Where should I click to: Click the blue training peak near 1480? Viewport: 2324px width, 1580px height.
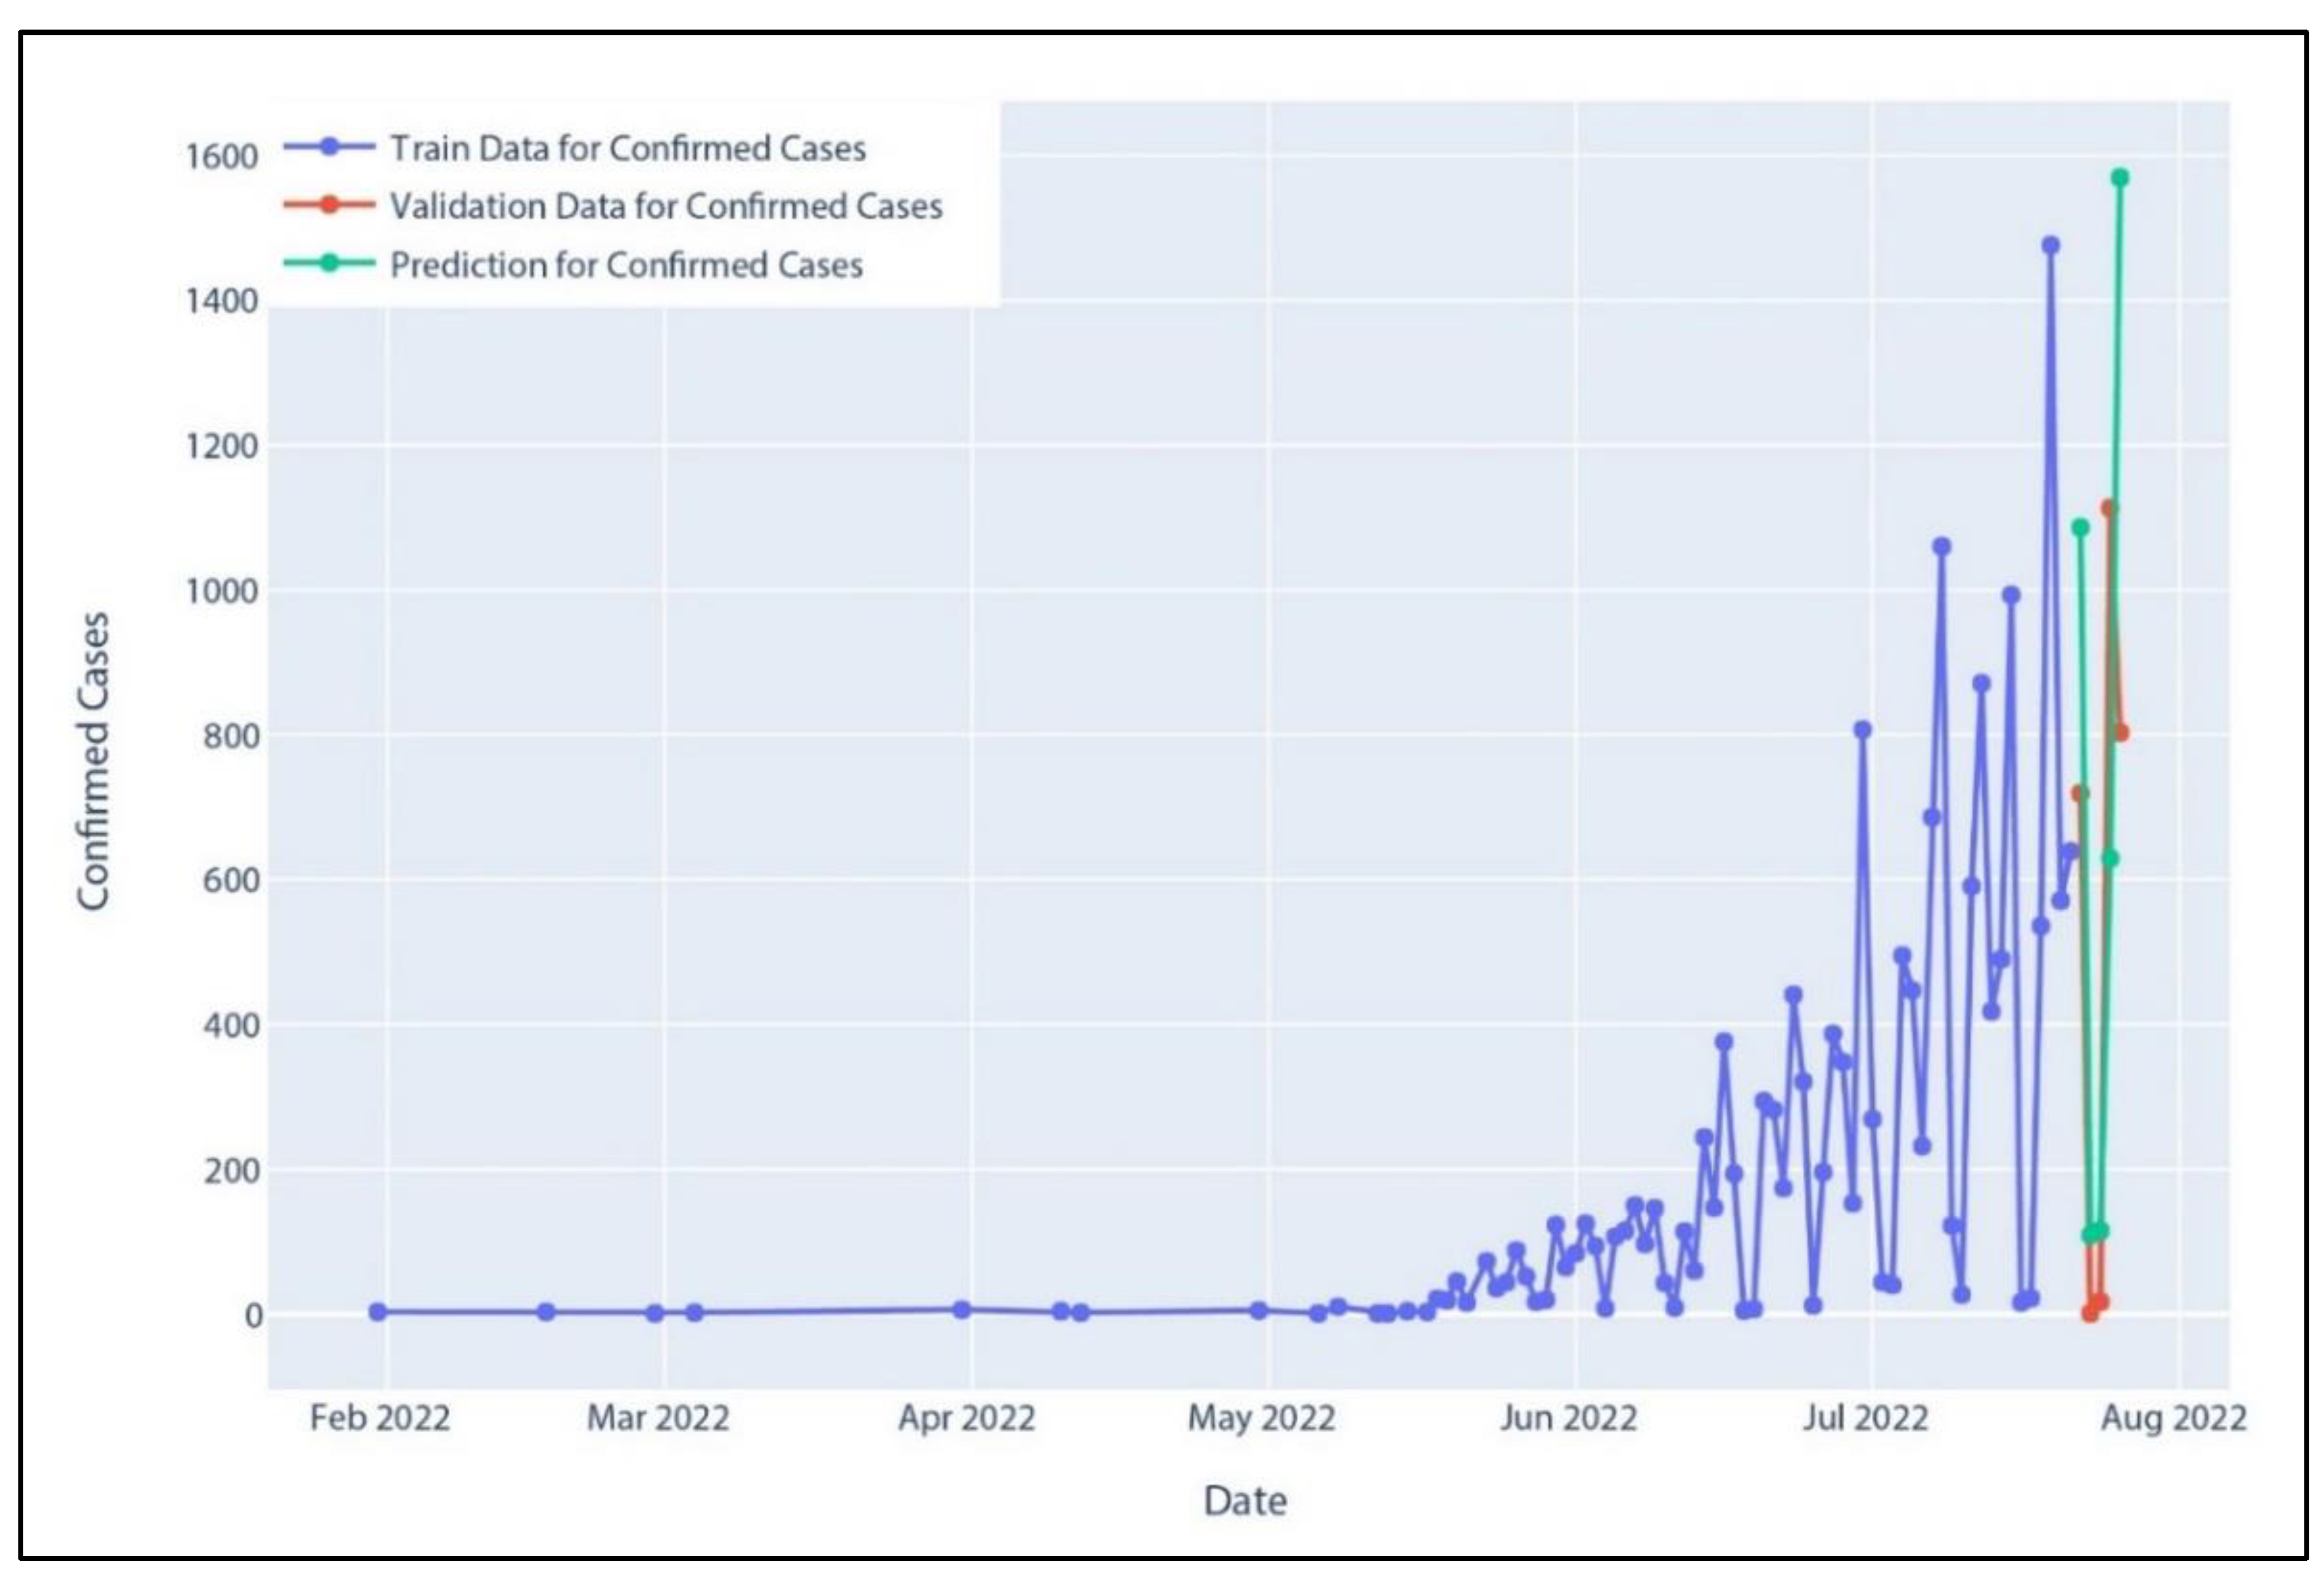point(2050,245)
